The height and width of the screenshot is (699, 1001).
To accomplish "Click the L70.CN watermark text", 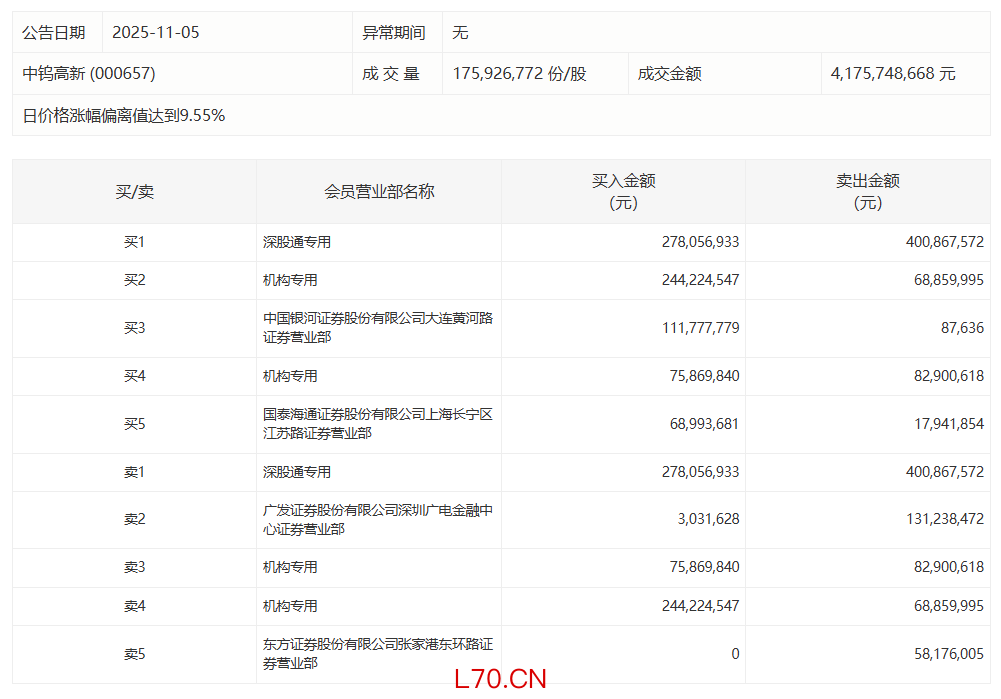I will (x=500, y=680).
